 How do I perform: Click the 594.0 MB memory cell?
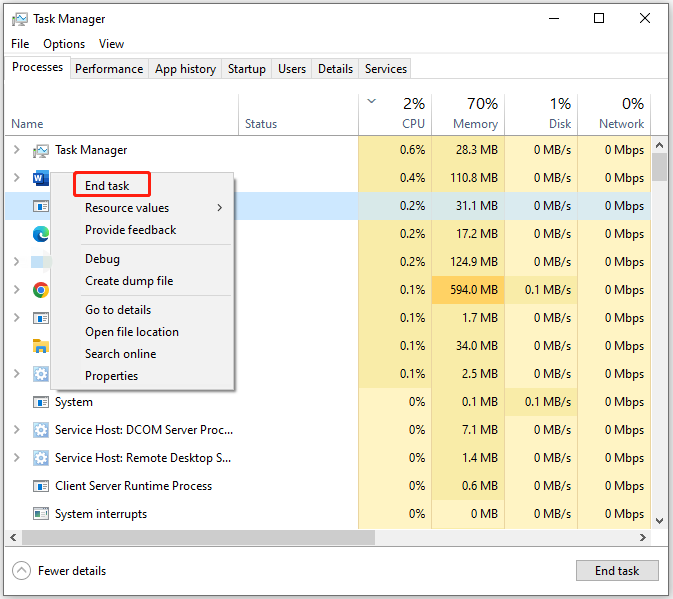468,290
